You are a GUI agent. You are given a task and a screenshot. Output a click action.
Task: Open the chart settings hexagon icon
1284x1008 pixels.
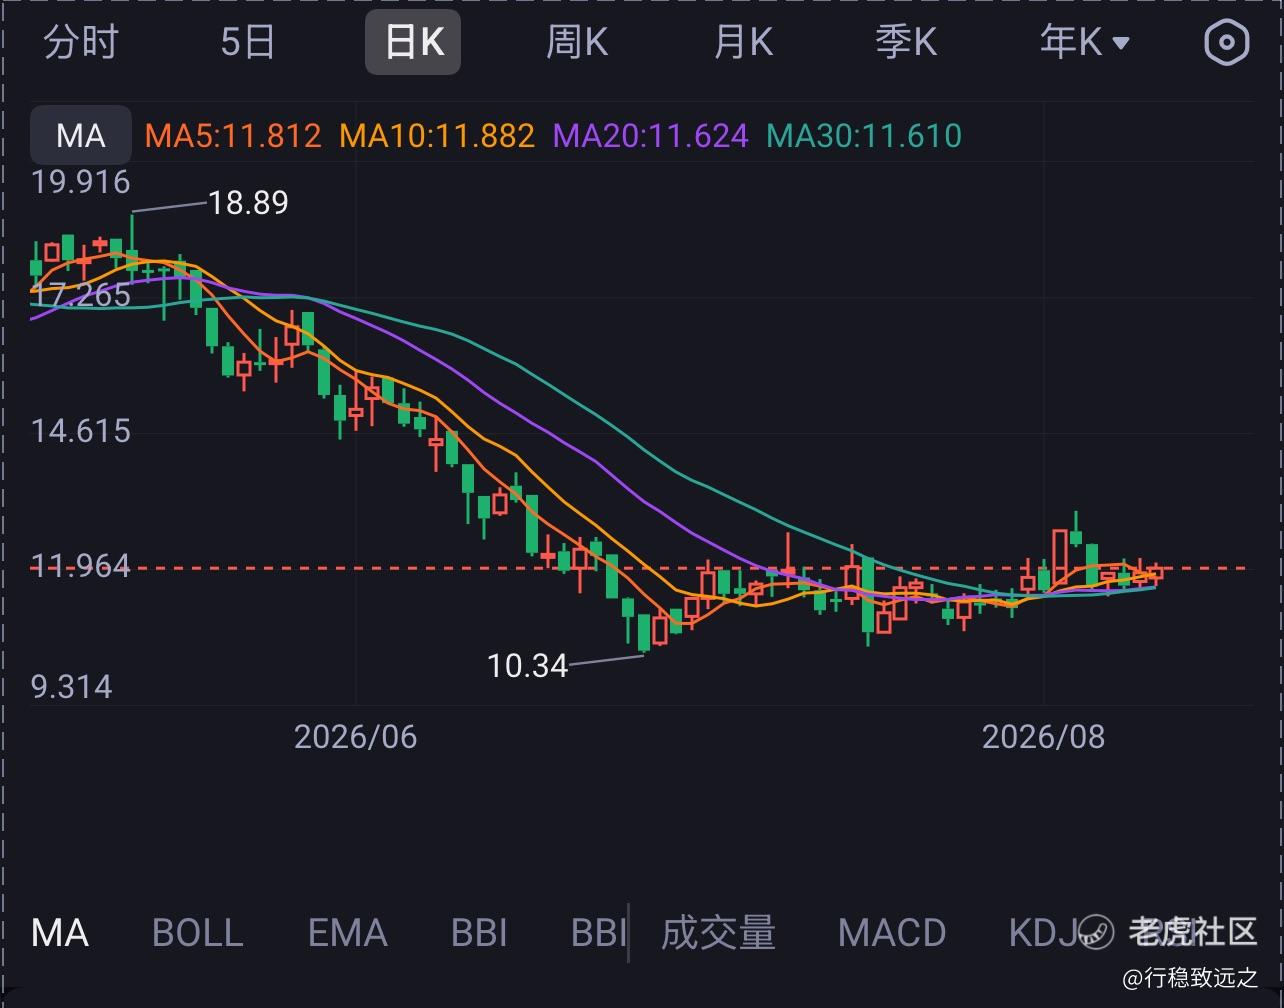click(1226, 42)
